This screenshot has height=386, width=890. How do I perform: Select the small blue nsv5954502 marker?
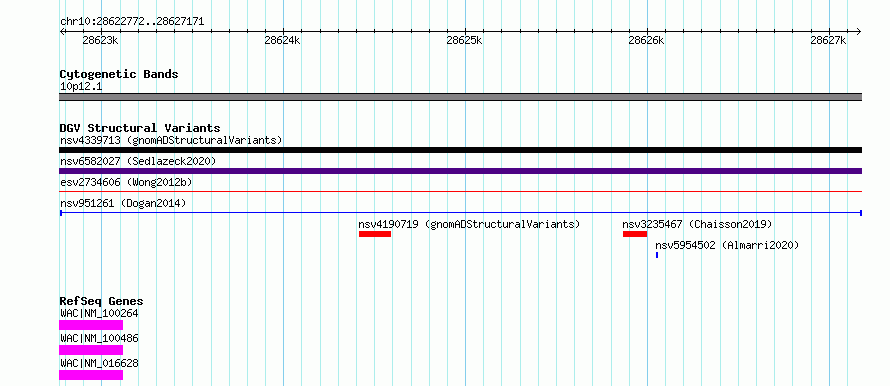(657, 255)
